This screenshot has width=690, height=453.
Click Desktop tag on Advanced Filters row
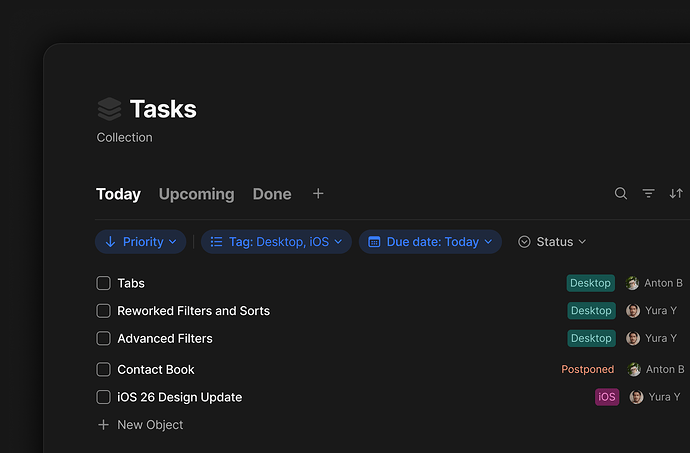591,339
